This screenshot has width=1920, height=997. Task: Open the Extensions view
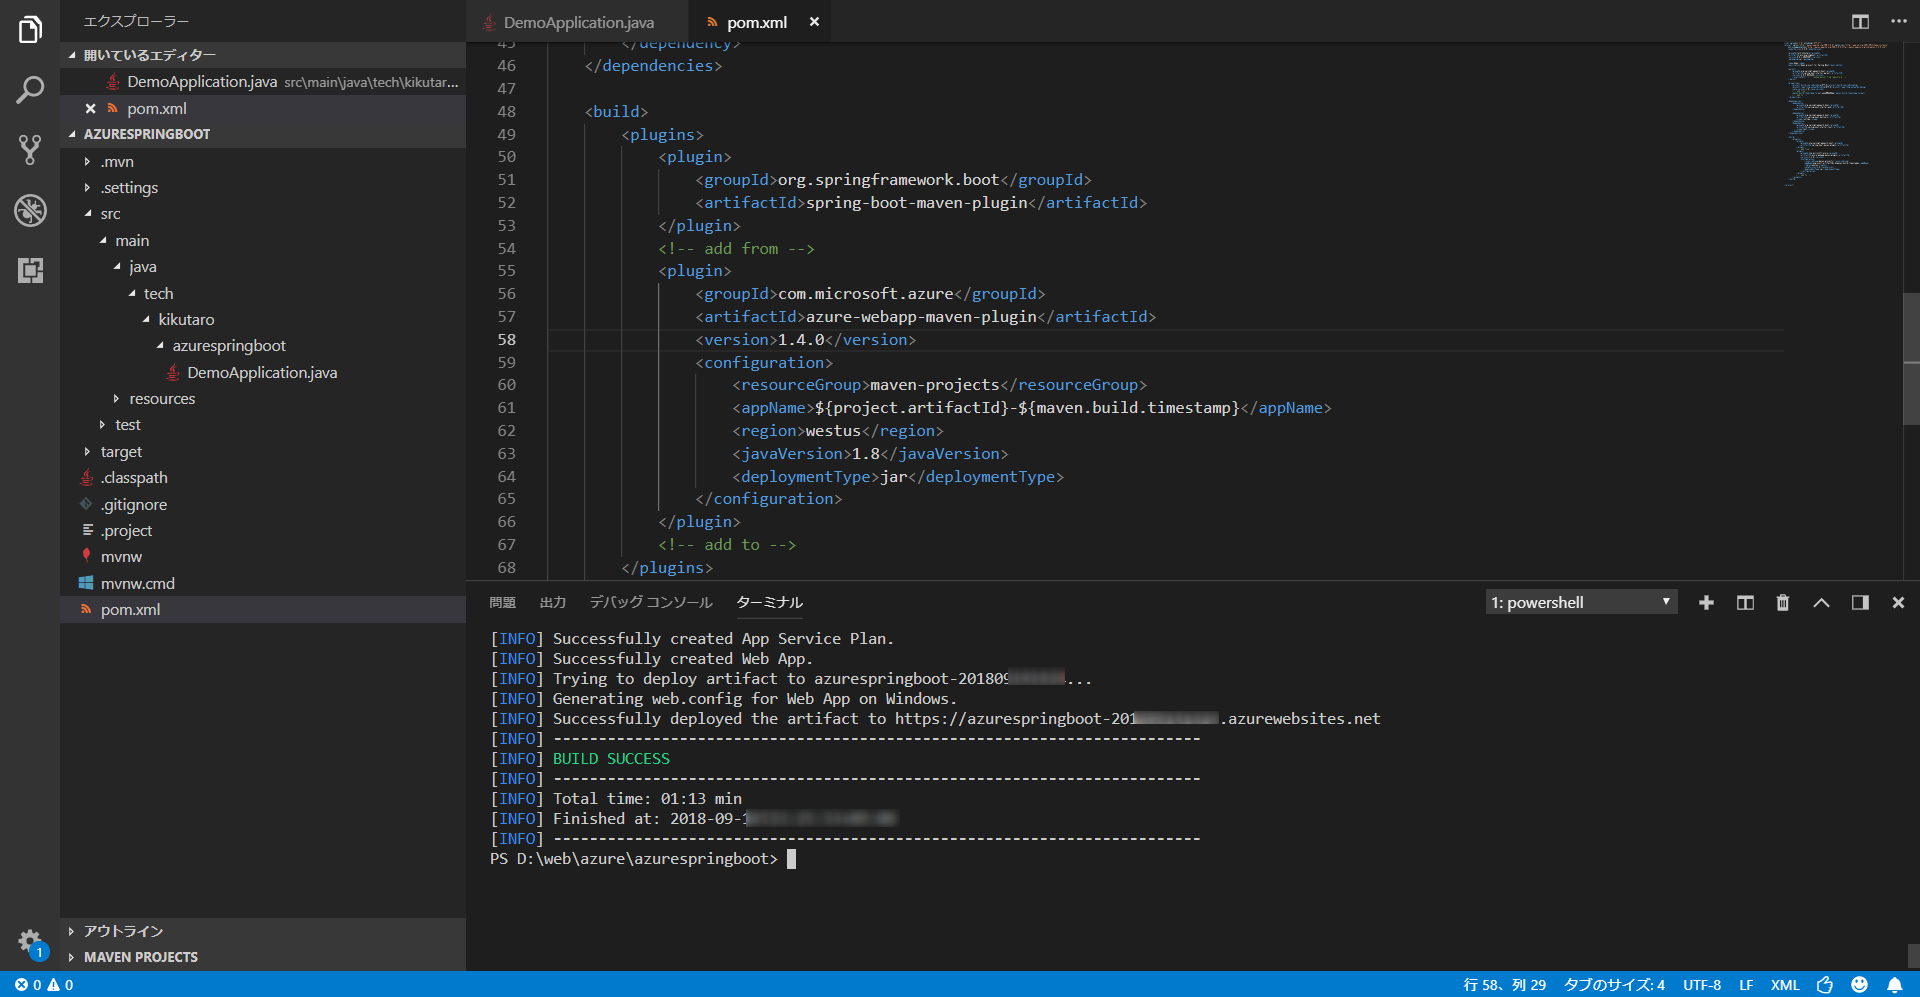[30, 270]
